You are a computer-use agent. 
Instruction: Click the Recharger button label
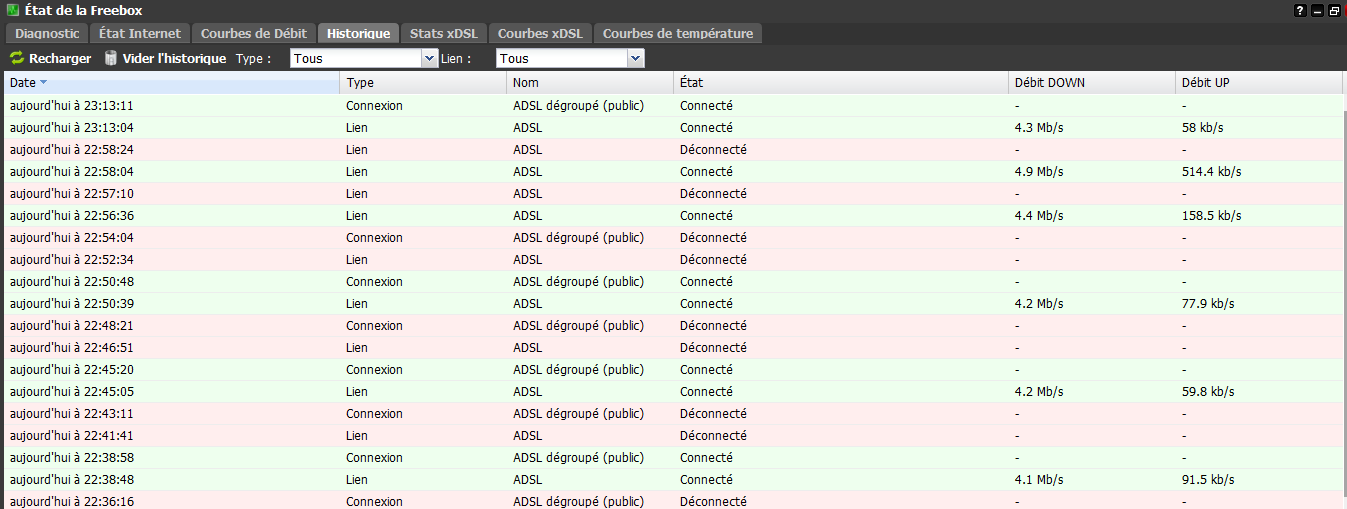[x=60, y=59]
